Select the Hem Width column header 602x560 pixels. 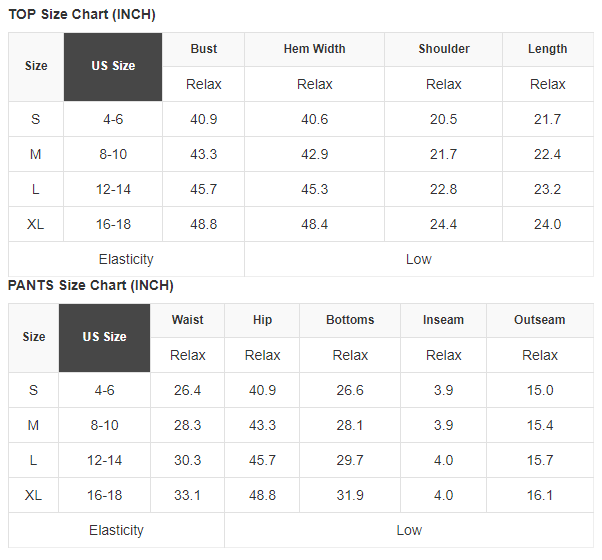314,49
